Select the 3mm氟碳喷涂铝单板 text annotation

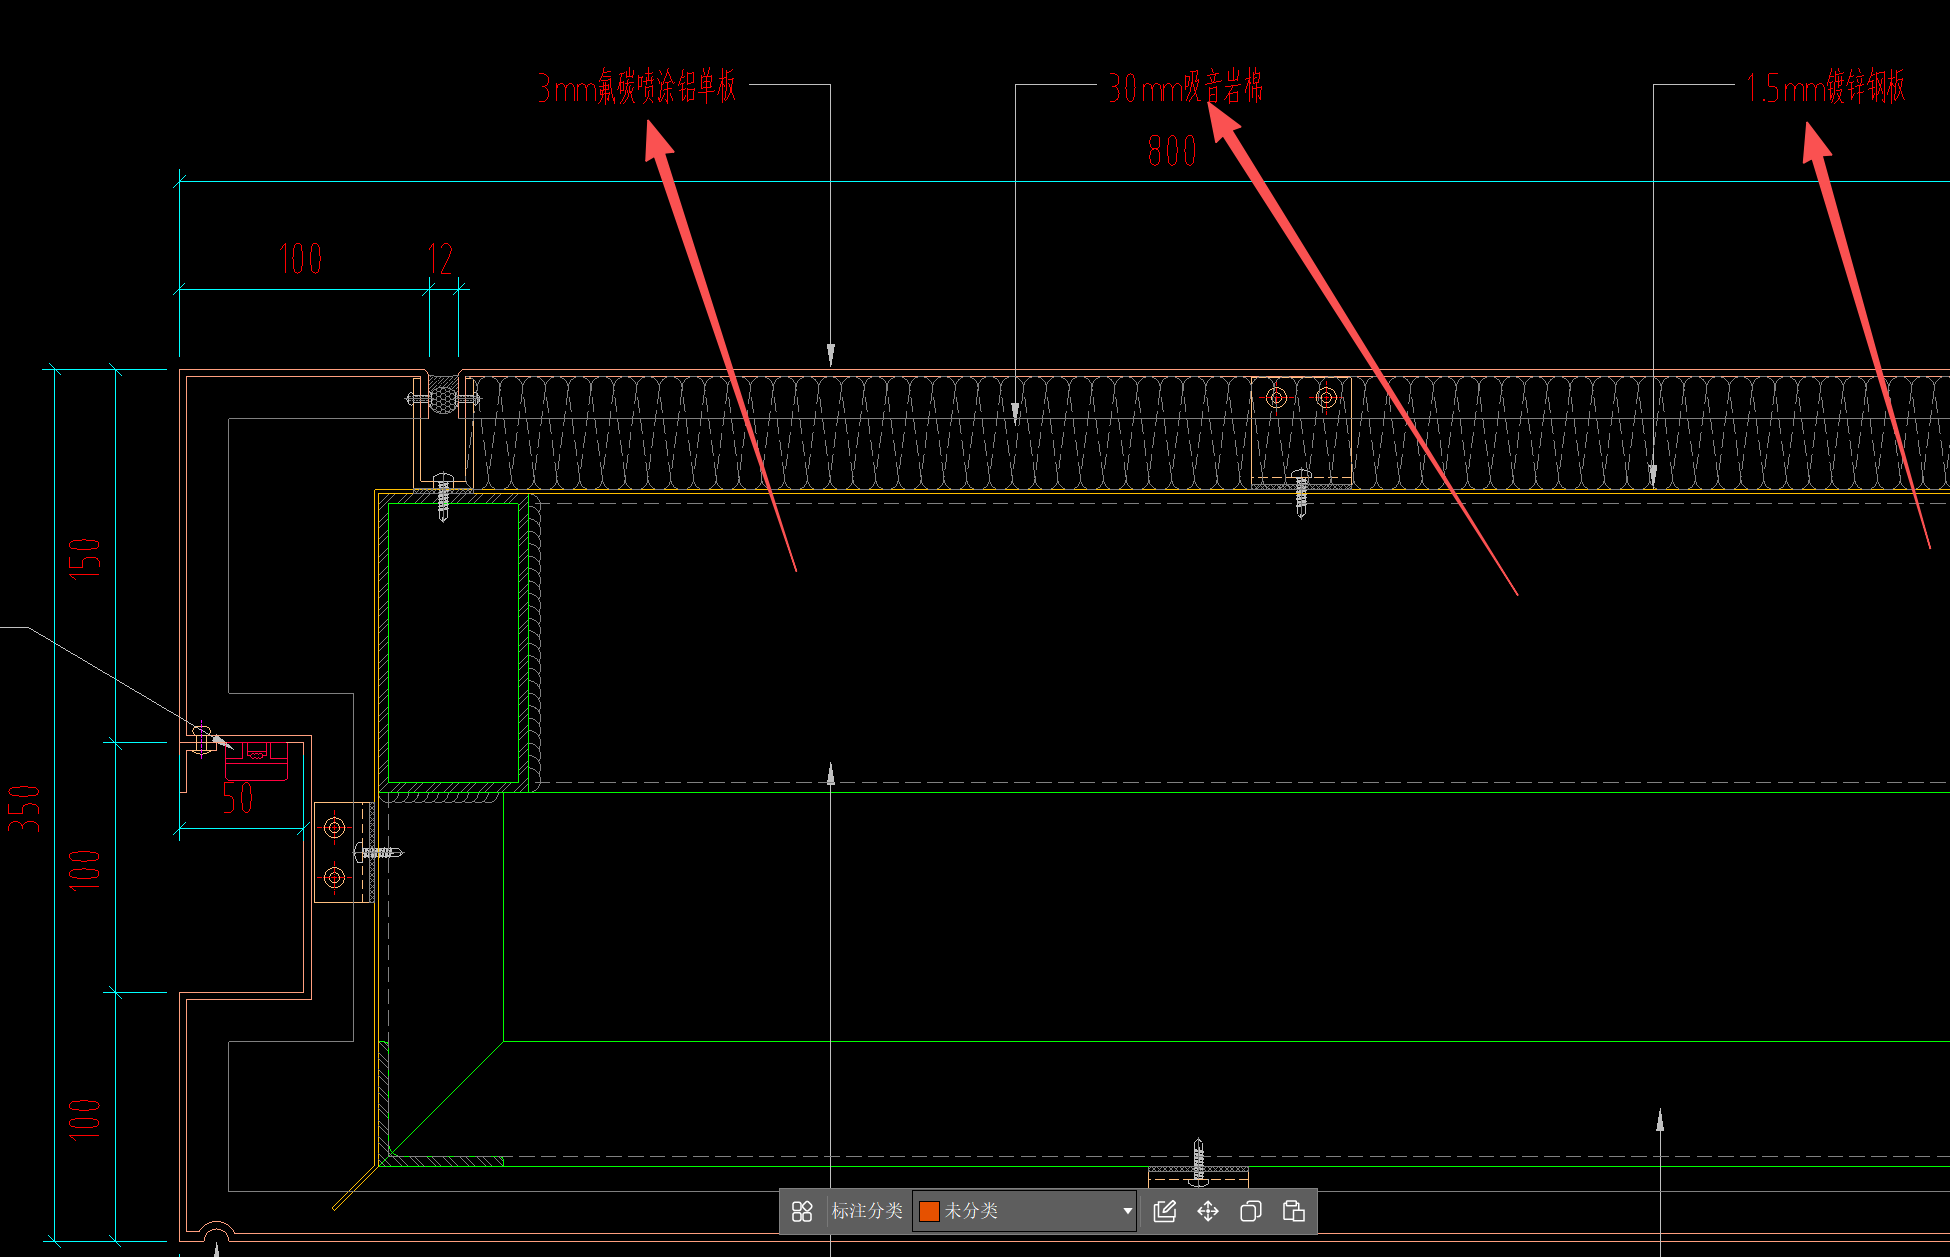tap(637, 88)
